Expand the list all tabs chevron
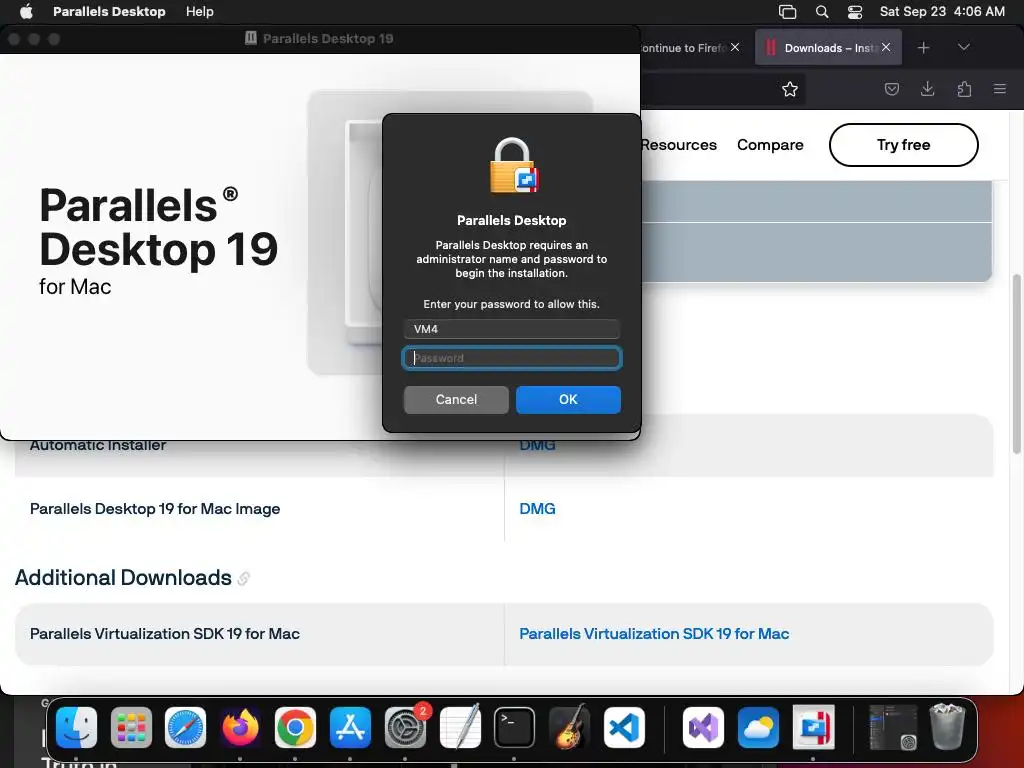Image resolution: width=1024 pixels, height=768 pixels. click(x=963, y=47)
